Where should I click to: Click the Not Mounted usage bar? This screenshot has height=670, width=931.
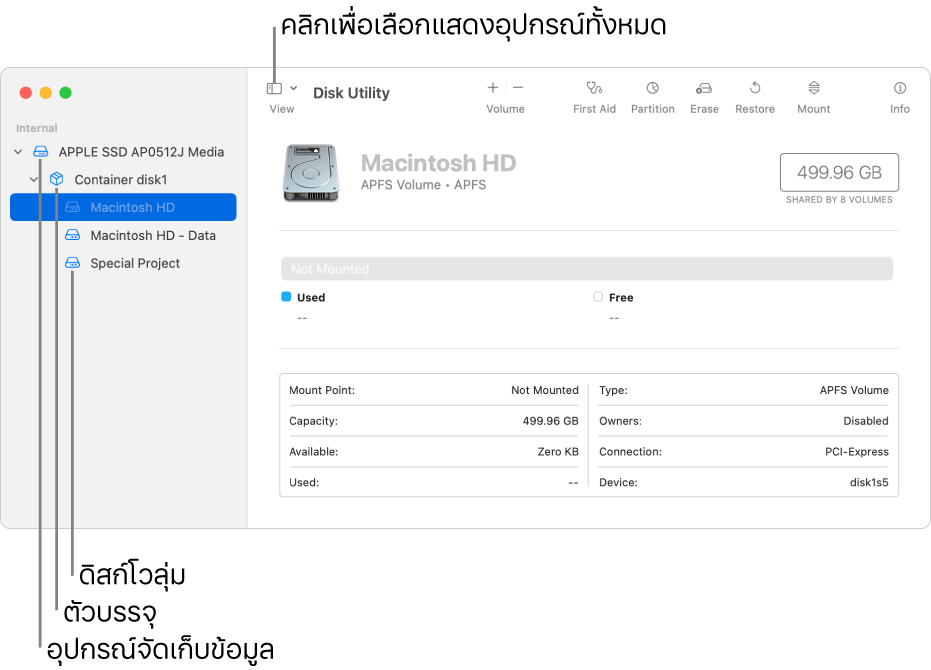click(x=587, y=268)
